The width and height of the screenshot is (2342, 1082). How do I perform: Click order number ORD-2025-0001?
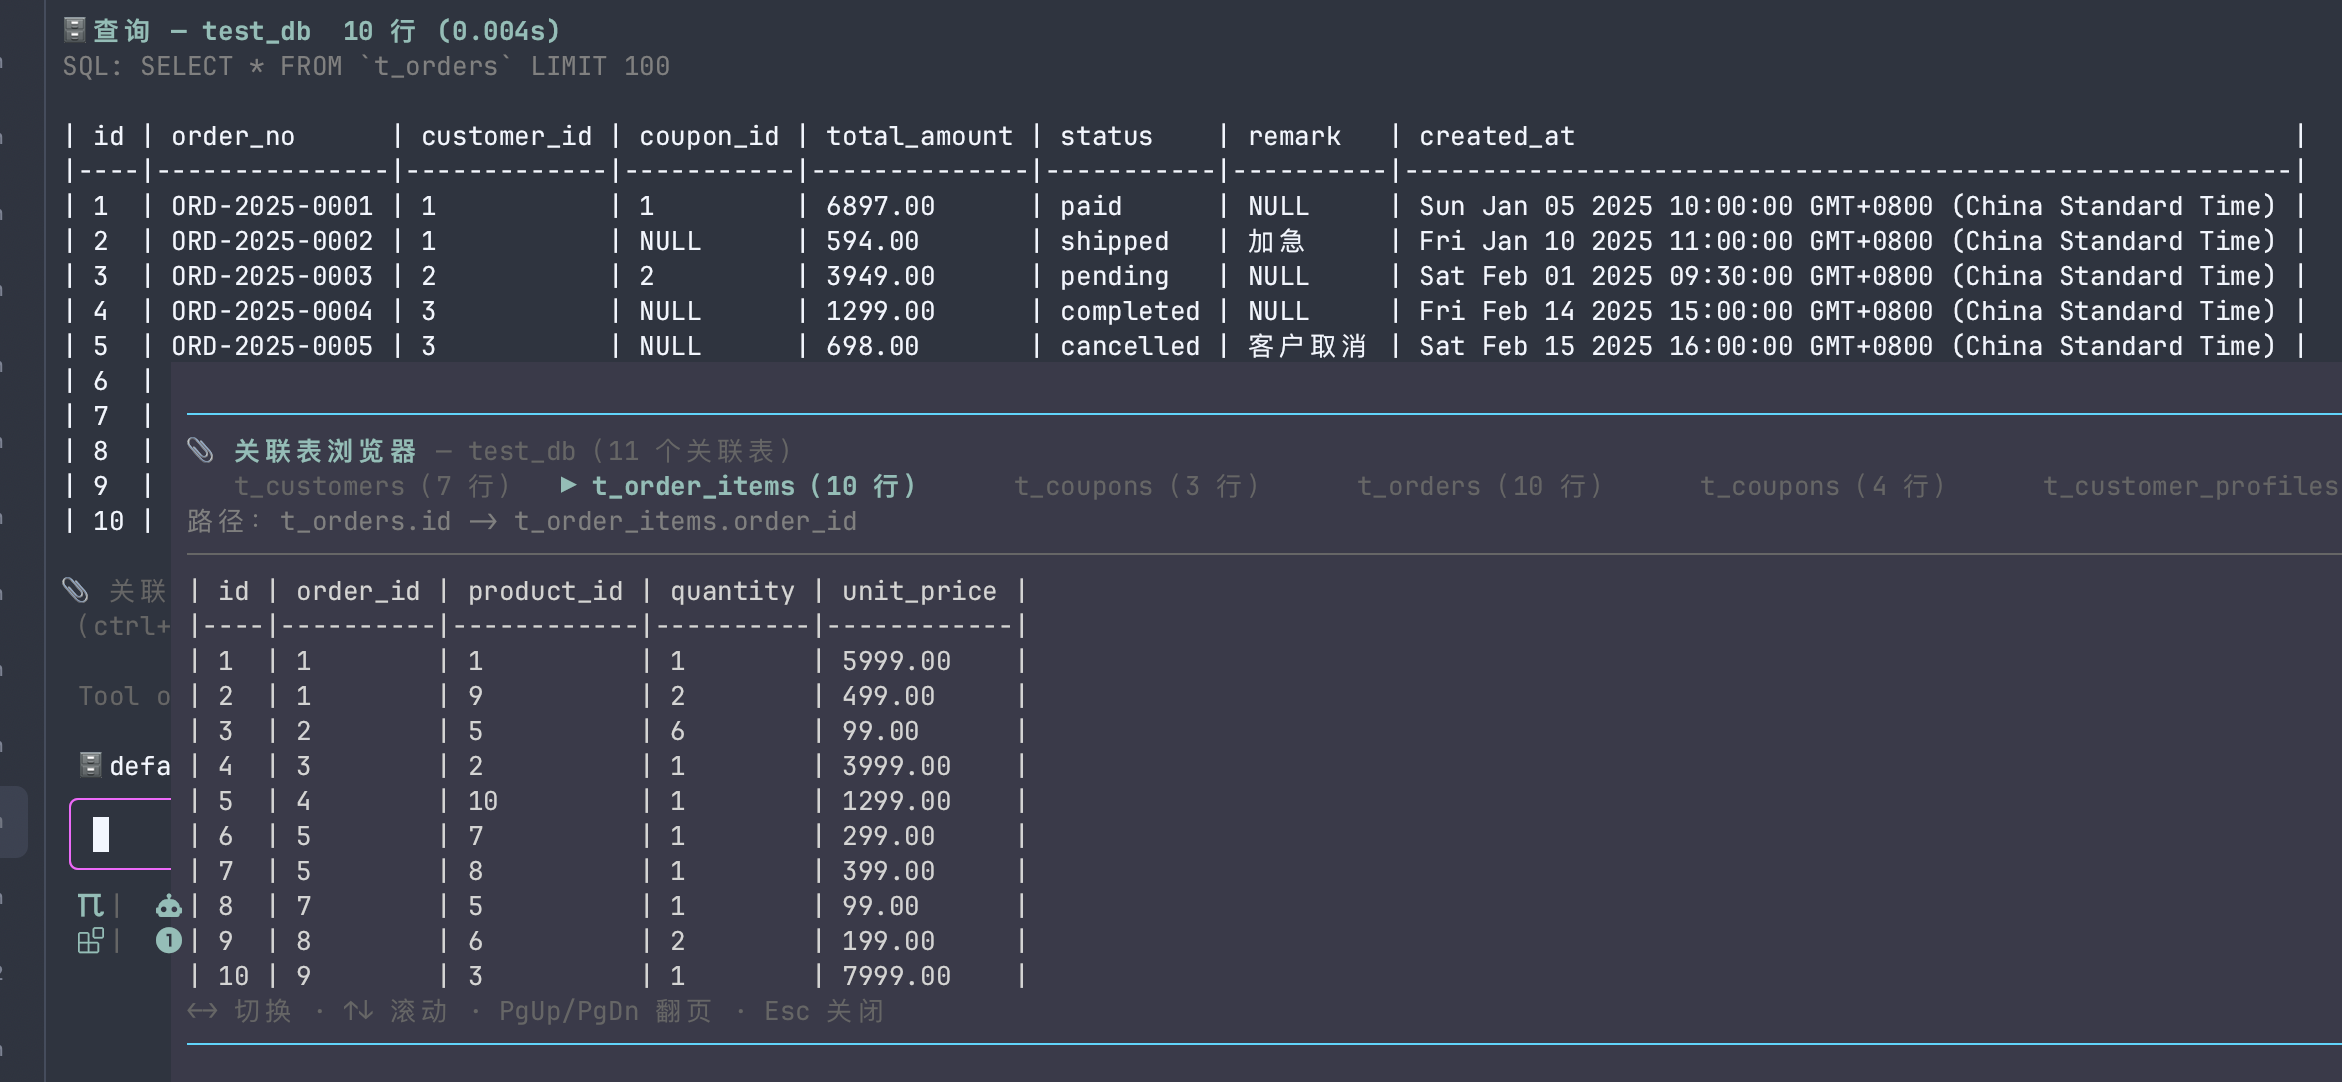coord(272,206)
